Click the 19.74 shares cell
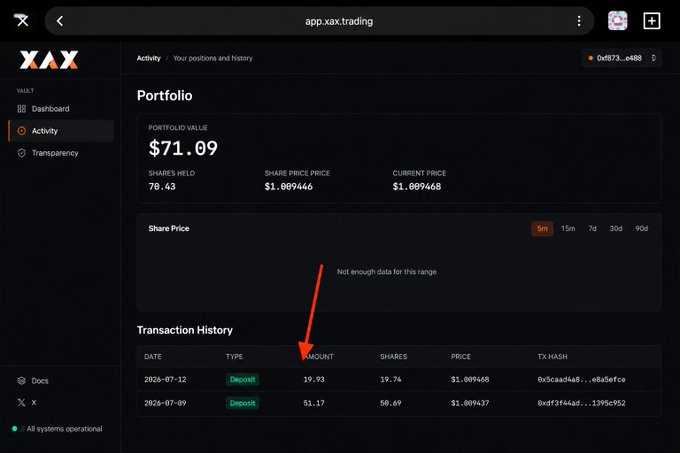This screenshot has width=680, height=453. [x=390, y=380]
